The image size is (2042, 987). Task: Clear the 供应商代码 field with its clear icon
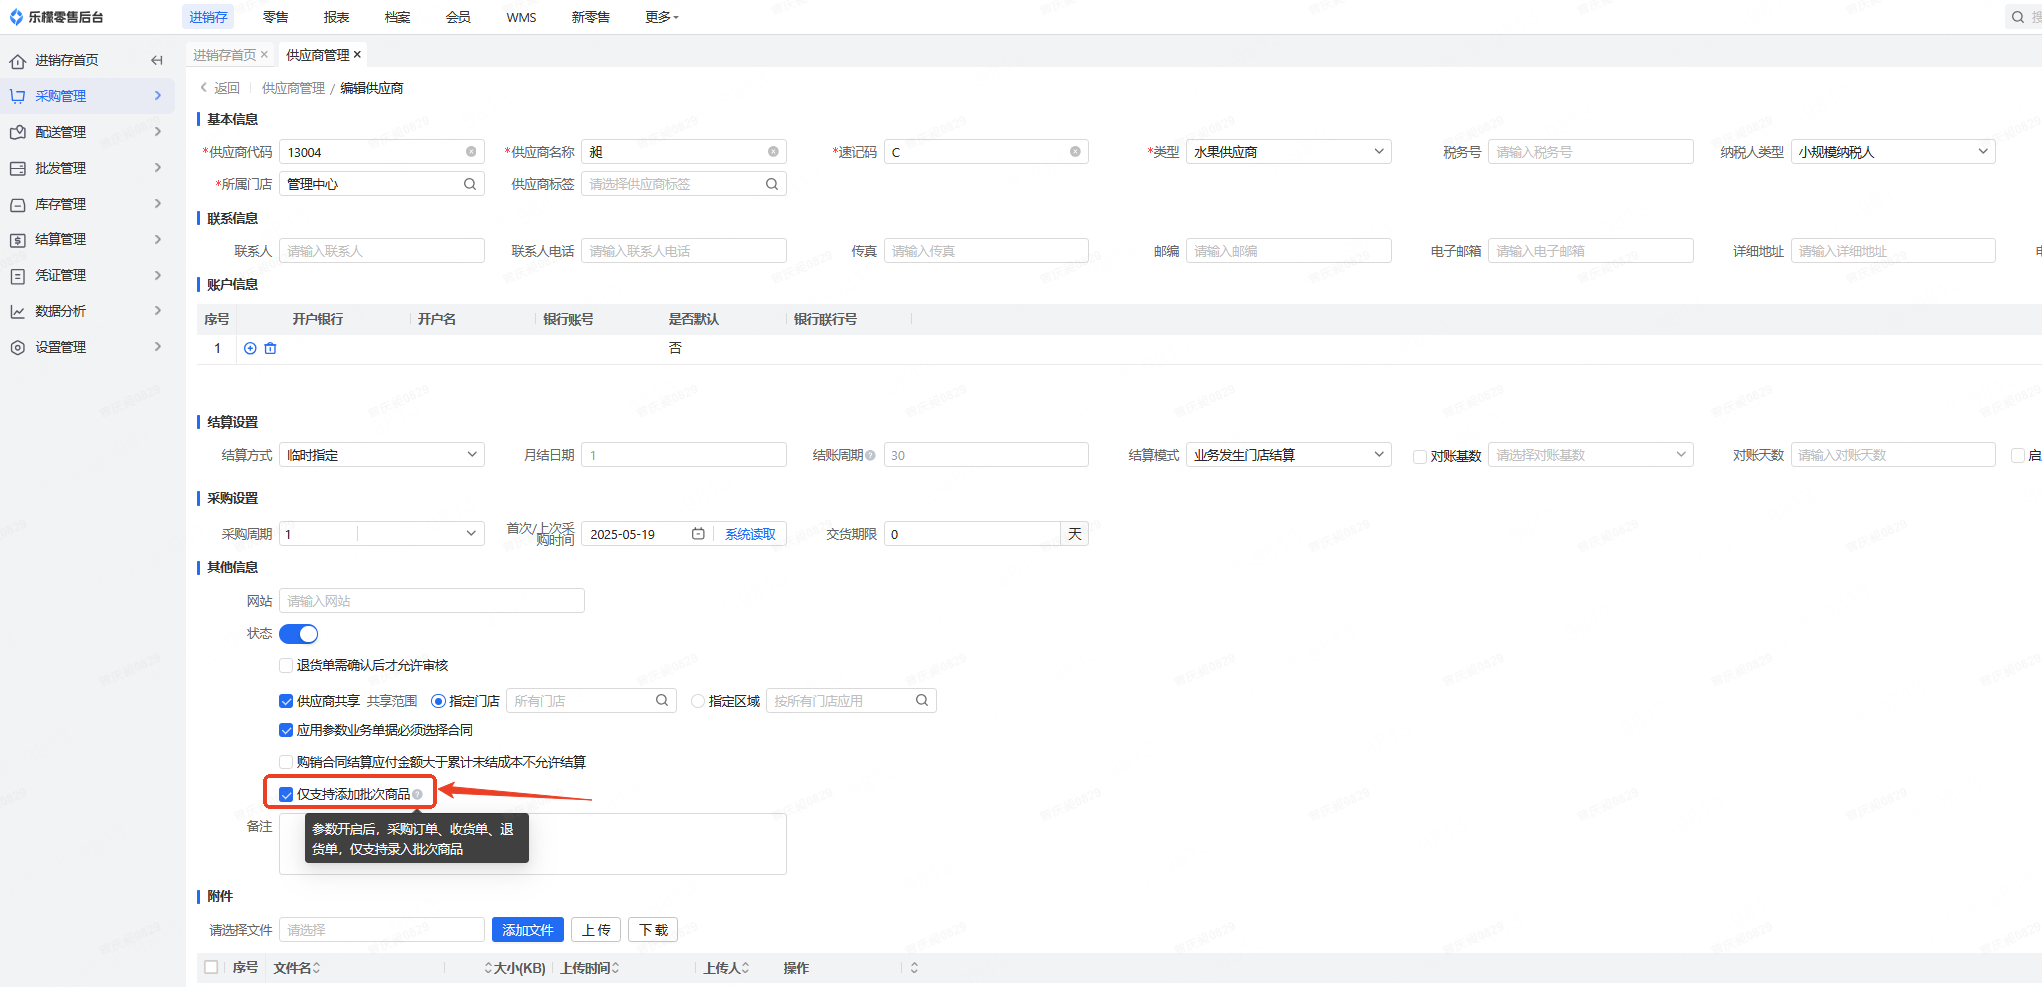click(x=471, y=152)
